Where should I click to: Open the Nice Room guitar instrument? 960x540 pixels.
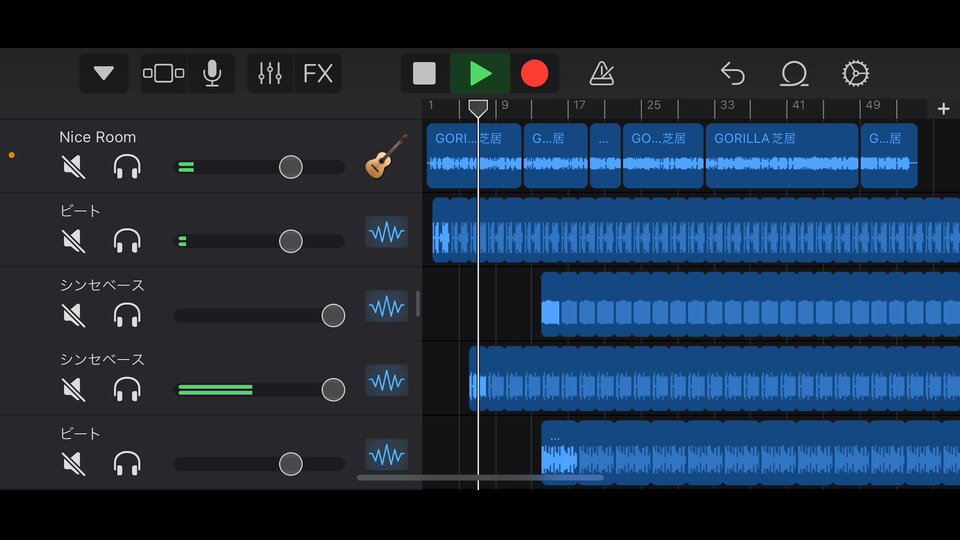point(386,157)
